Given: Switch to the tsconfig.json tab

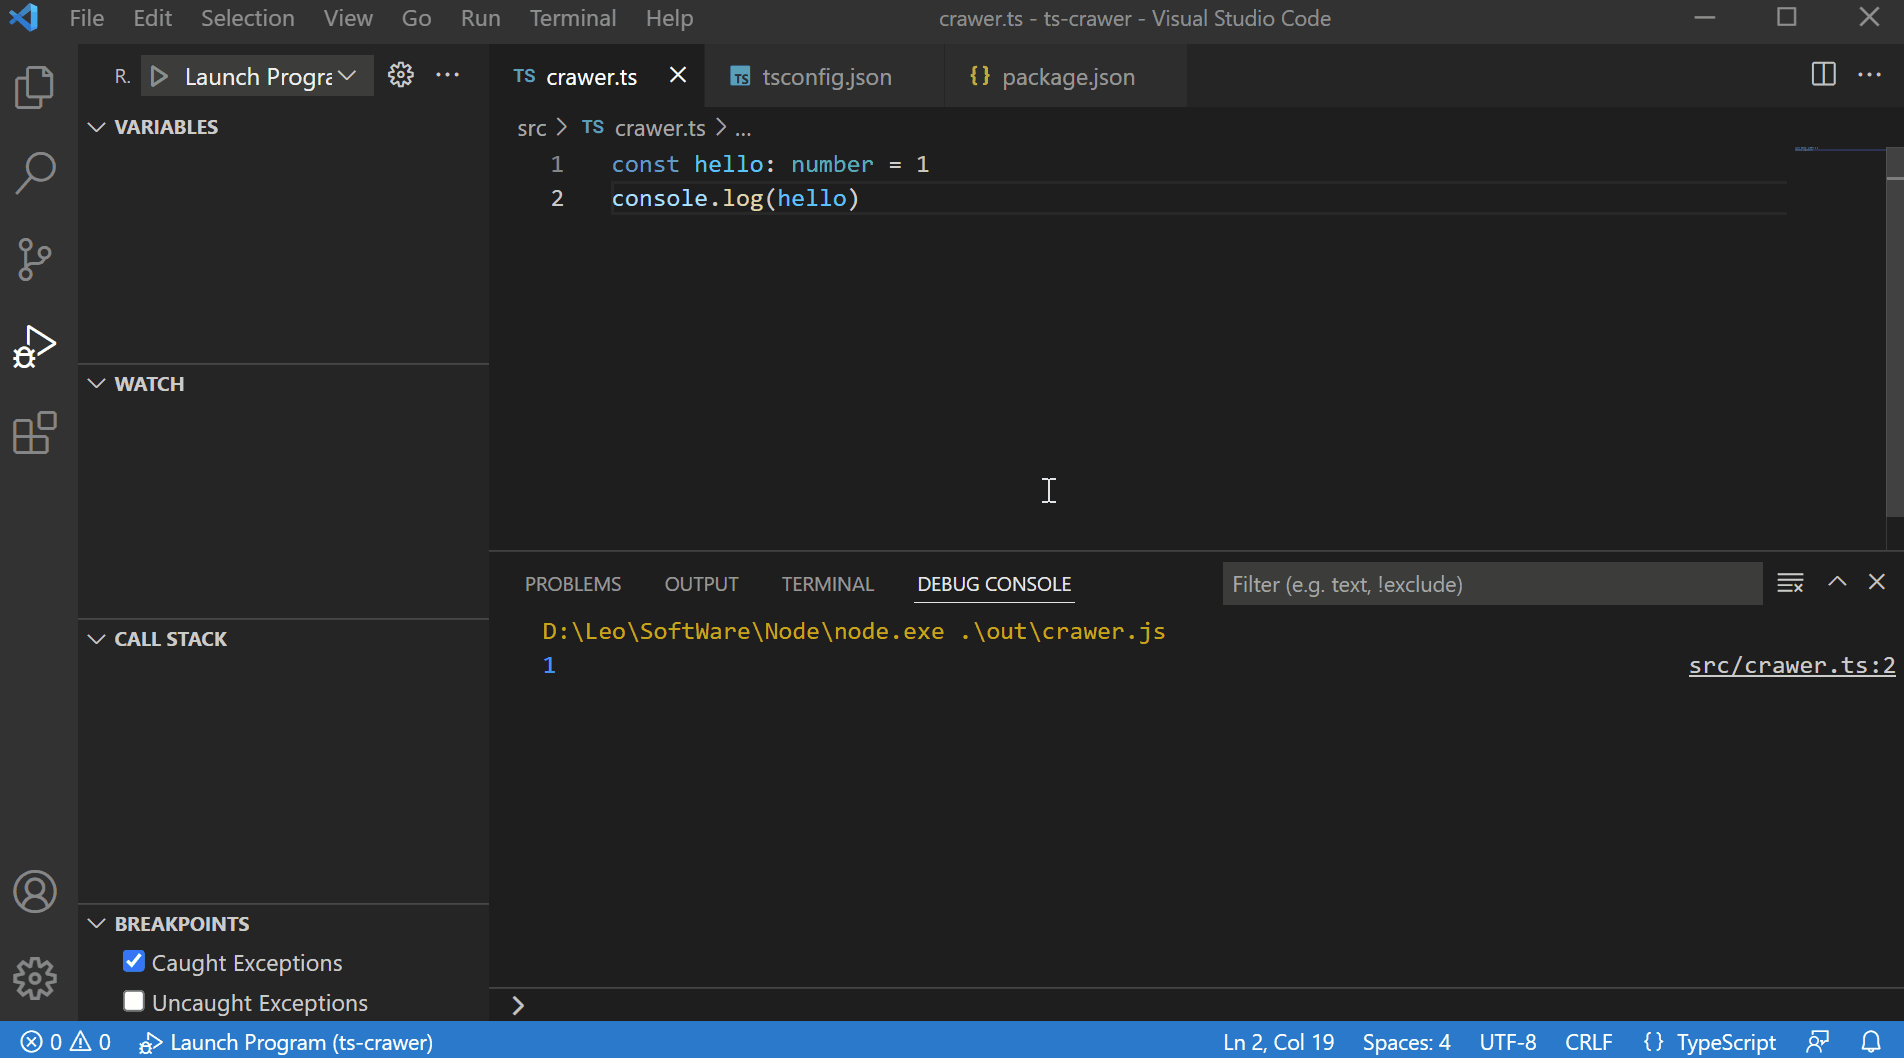Looking at the screenshot, I should pyautogui.click(x=825, y=76).
